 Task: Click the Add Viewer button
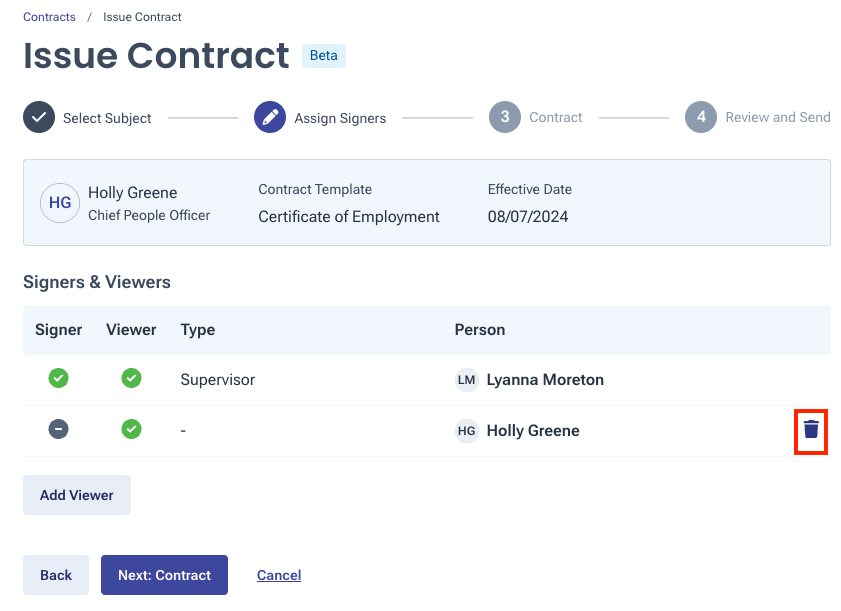click(77, 495)
